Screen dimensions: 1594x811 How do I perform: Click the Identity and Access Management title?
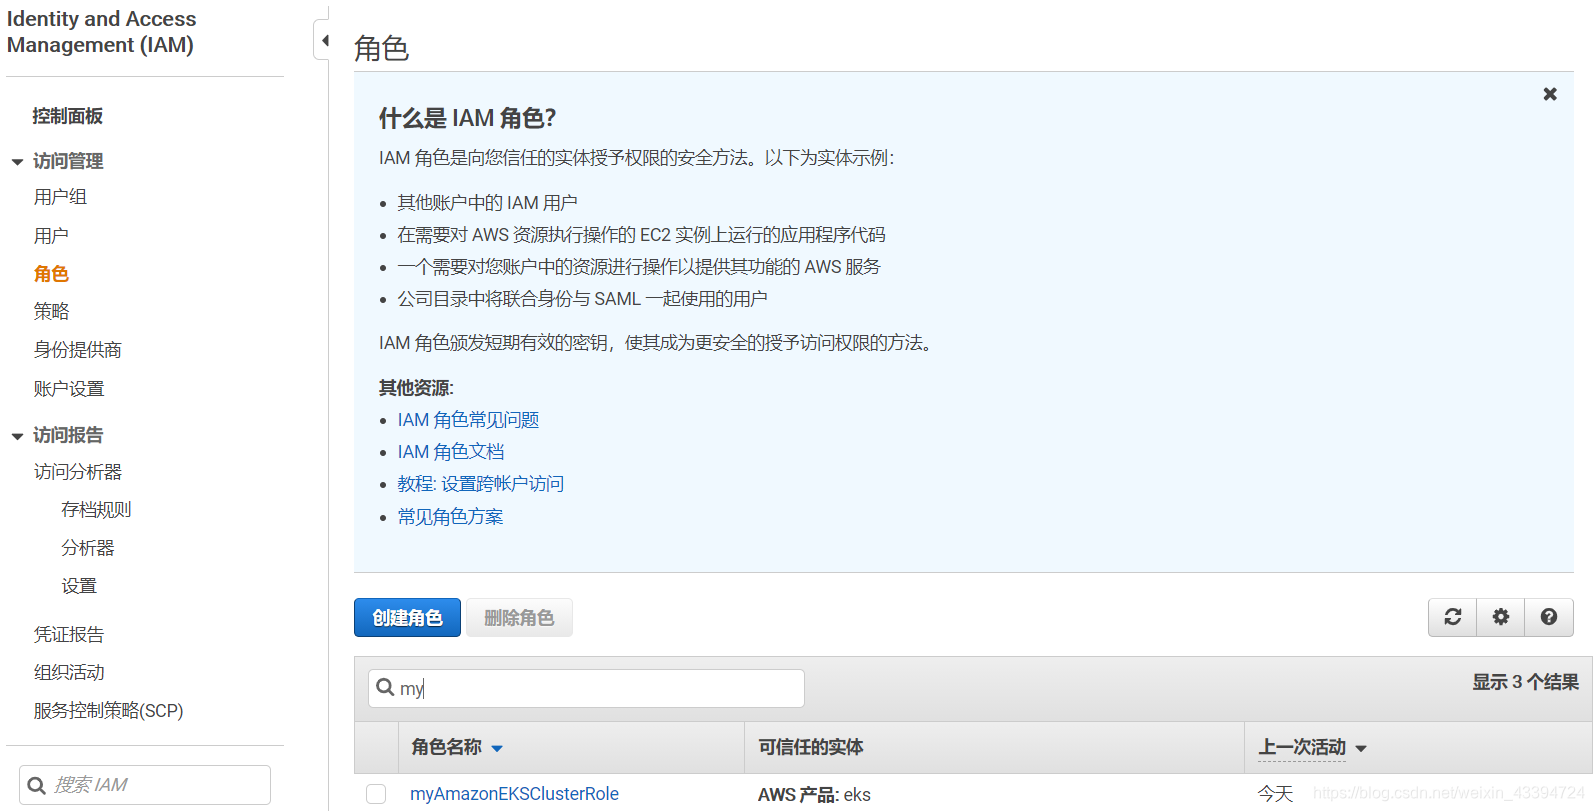tap(101, 32)
